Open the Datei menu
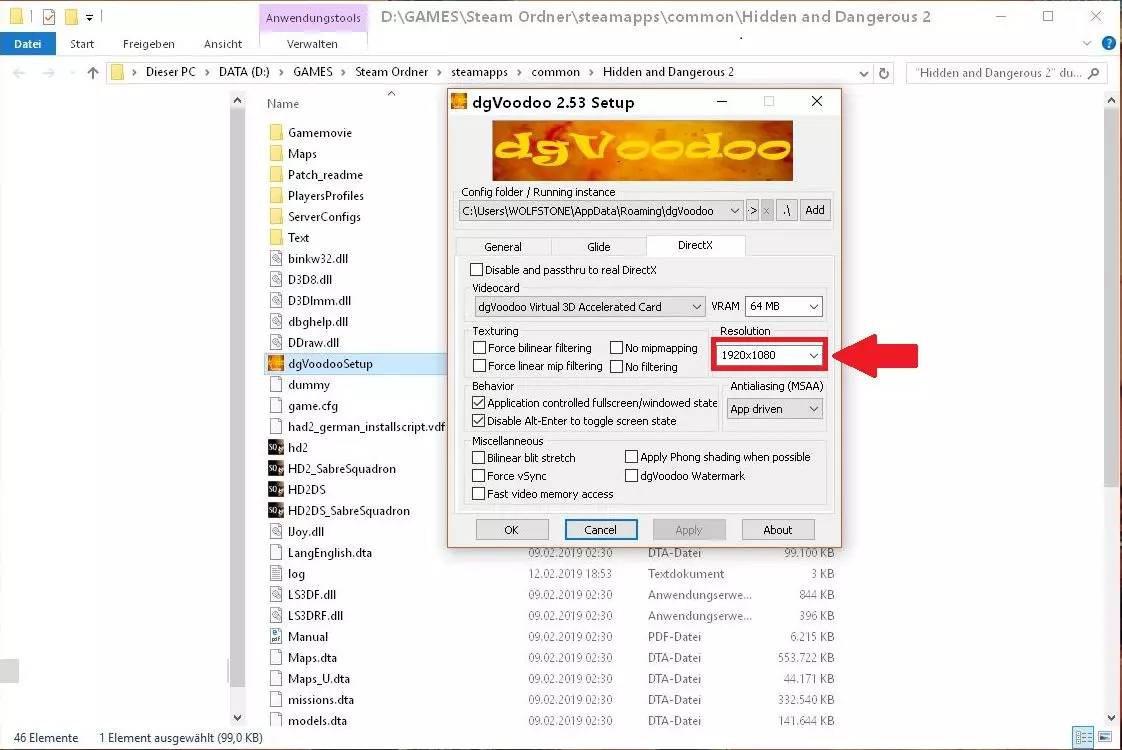 pos(27,44)
